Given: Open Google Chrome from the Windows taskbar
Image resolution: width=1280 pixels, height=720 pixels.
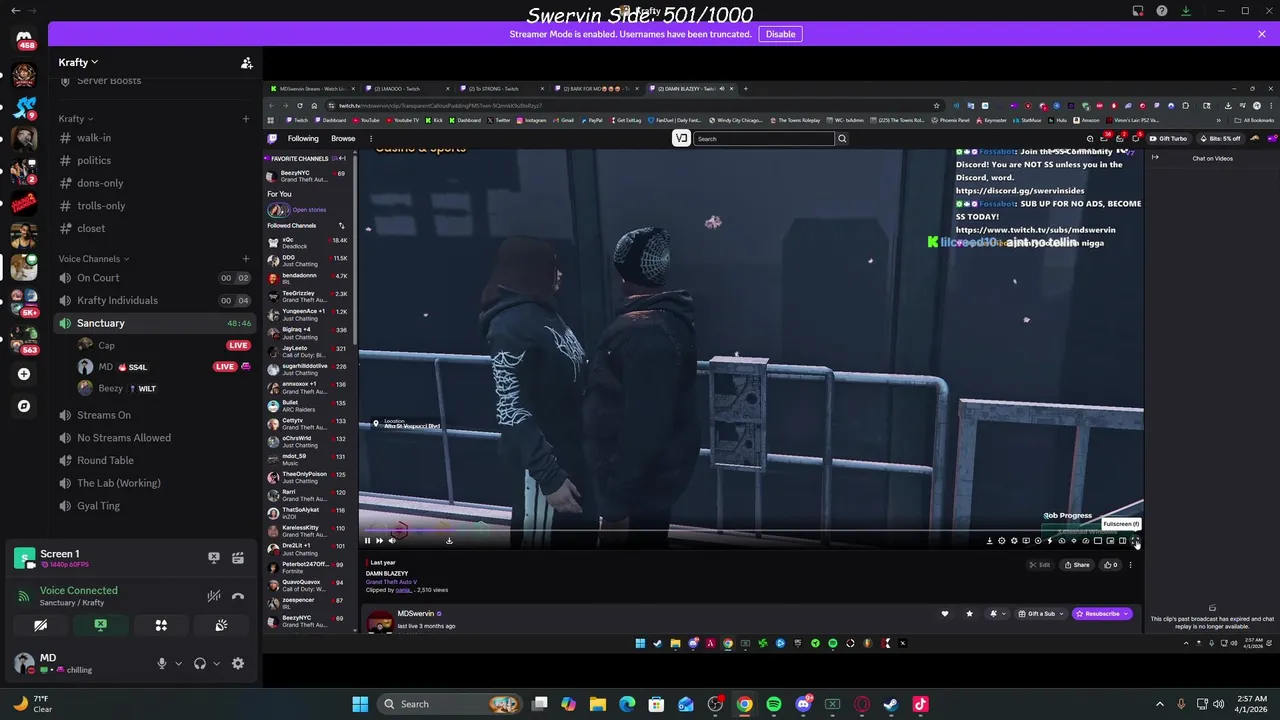Looking at the screenshot, I should 745,704.
